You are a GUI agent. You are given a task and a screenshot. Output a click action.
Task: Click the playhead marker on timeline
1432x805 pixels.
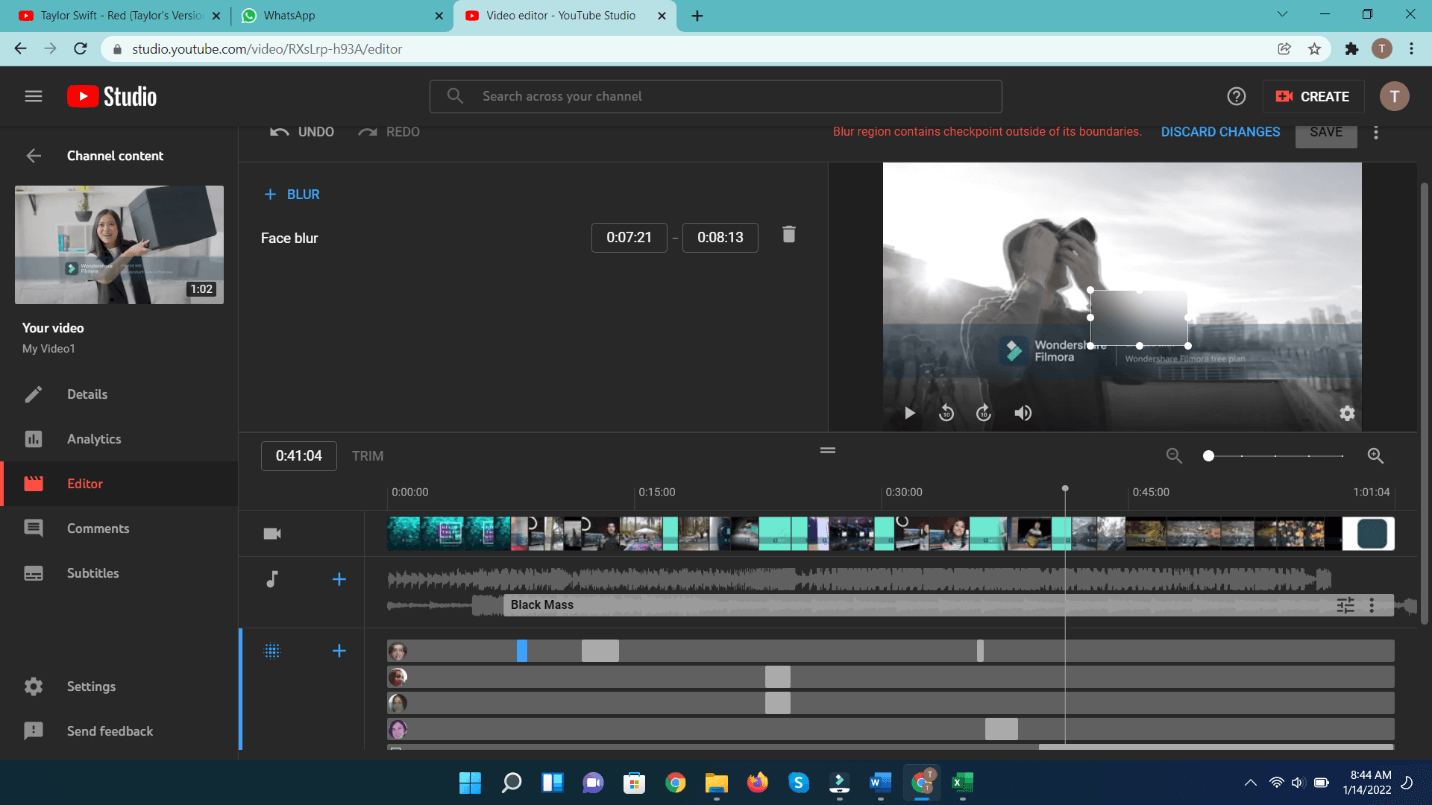pyautogui.click(x=1065, y=488)
